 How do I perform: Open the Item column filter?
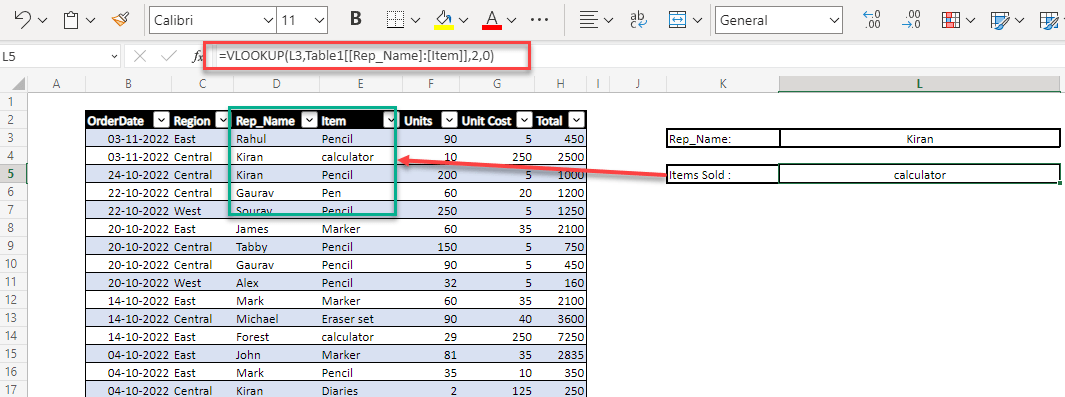389,120
